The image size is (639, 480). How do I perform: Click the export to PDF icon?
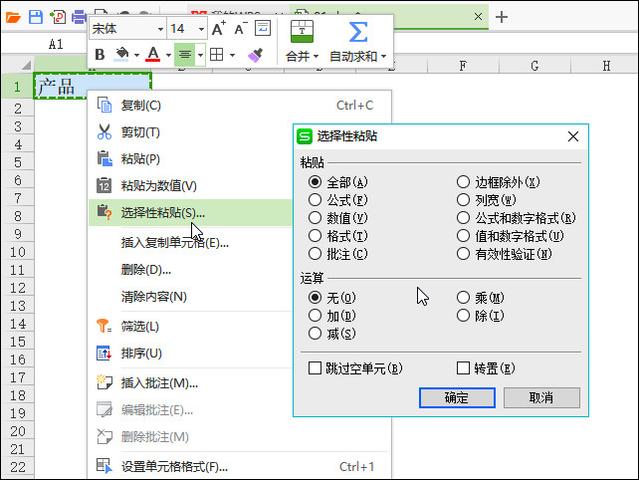[x=58, y=17]
